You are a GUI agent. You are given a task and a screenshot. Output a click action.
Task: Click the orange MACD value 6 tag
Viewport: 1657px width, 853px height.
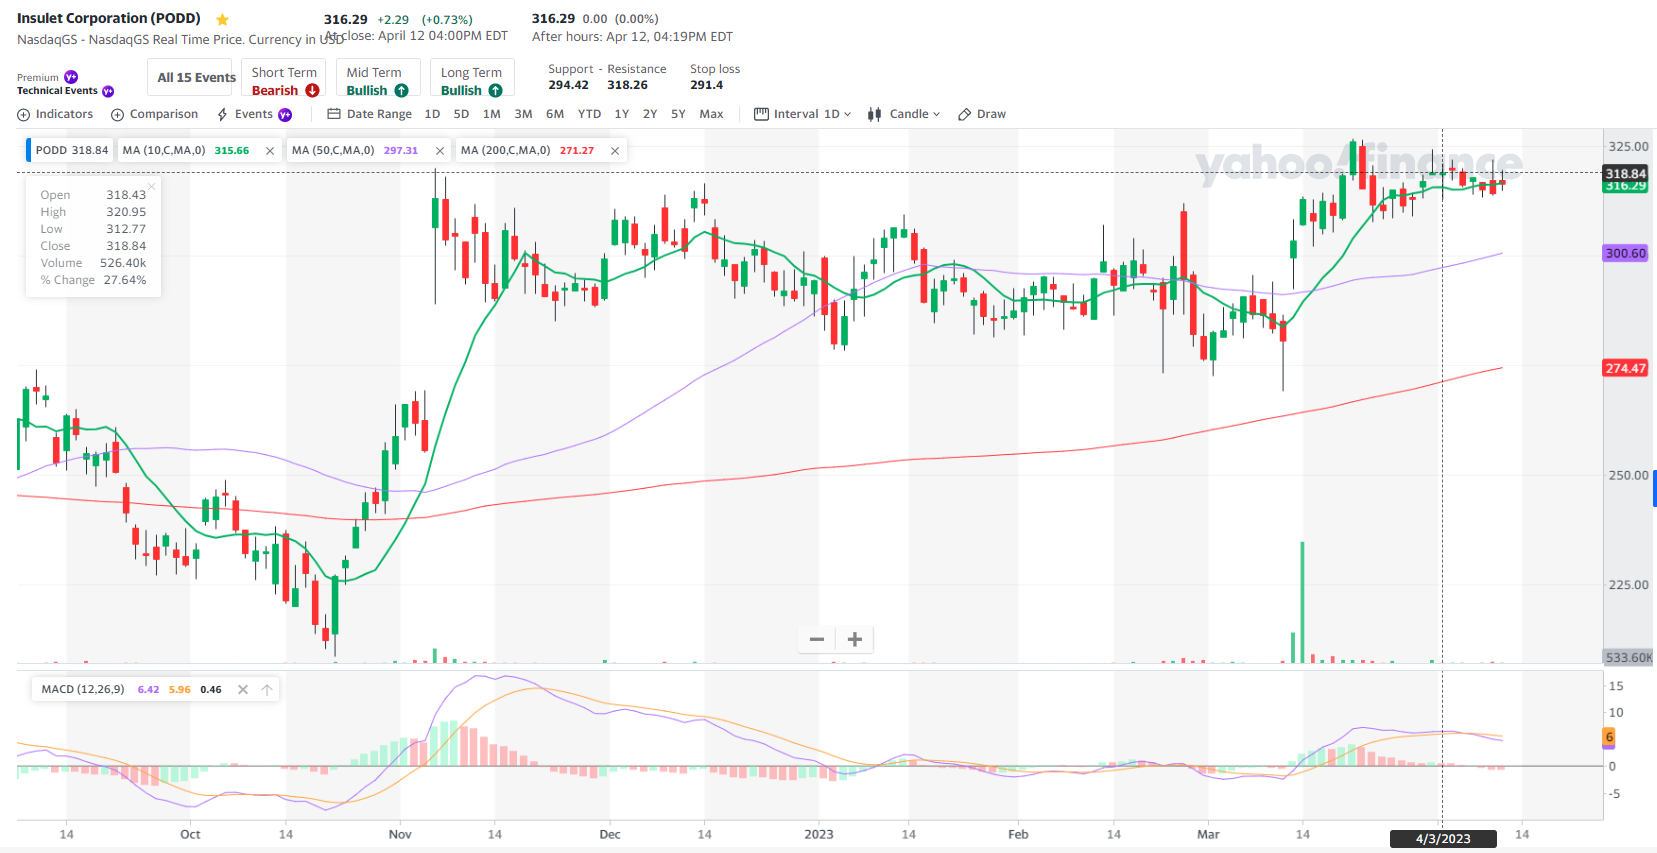click(1609, 737)
